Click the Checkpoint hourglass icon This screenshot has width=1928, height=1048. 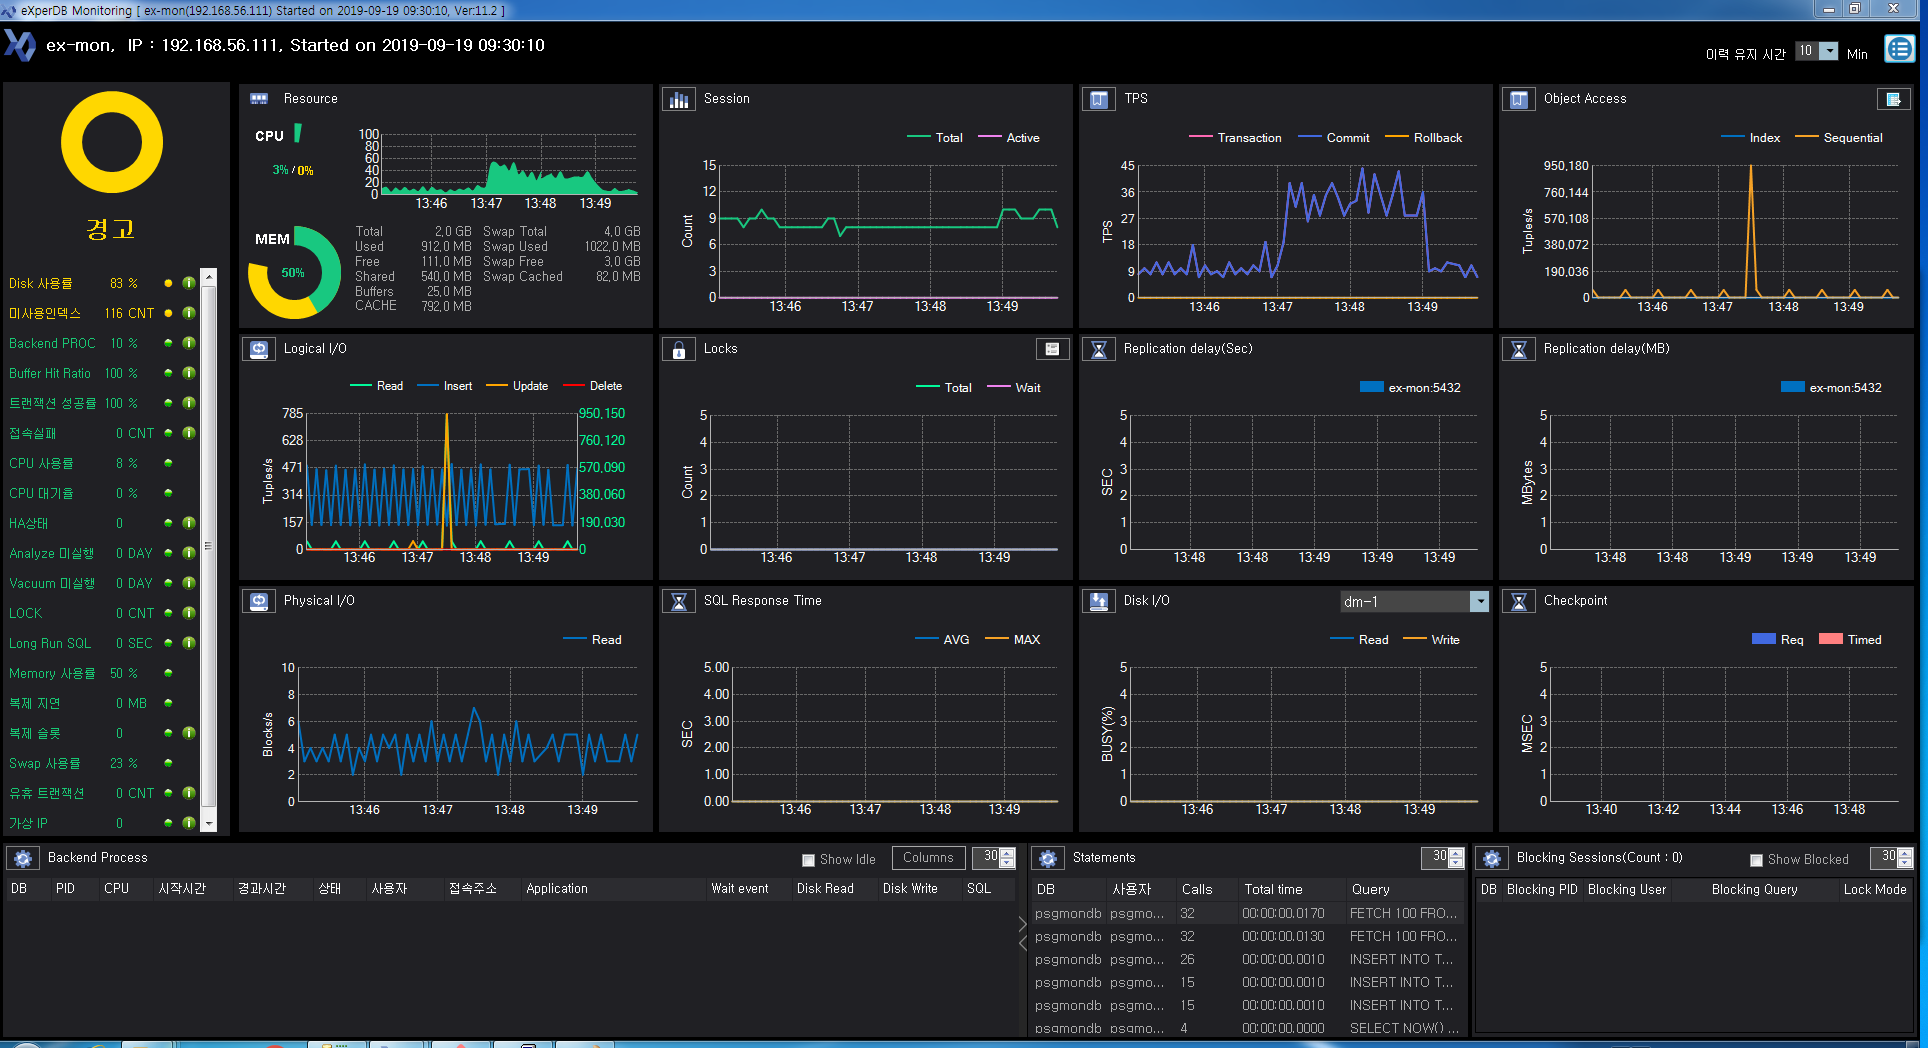coord(1519,601)
